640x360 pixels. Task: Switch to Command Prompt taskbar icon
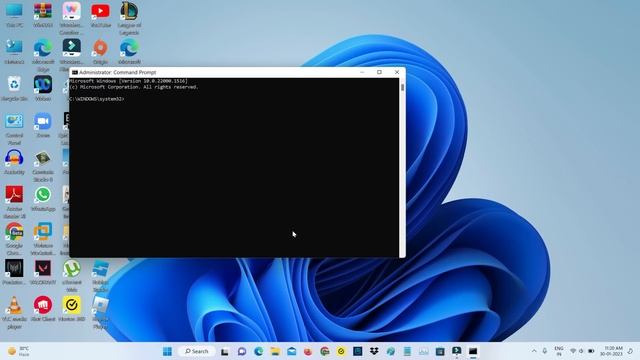pos(473,351)
